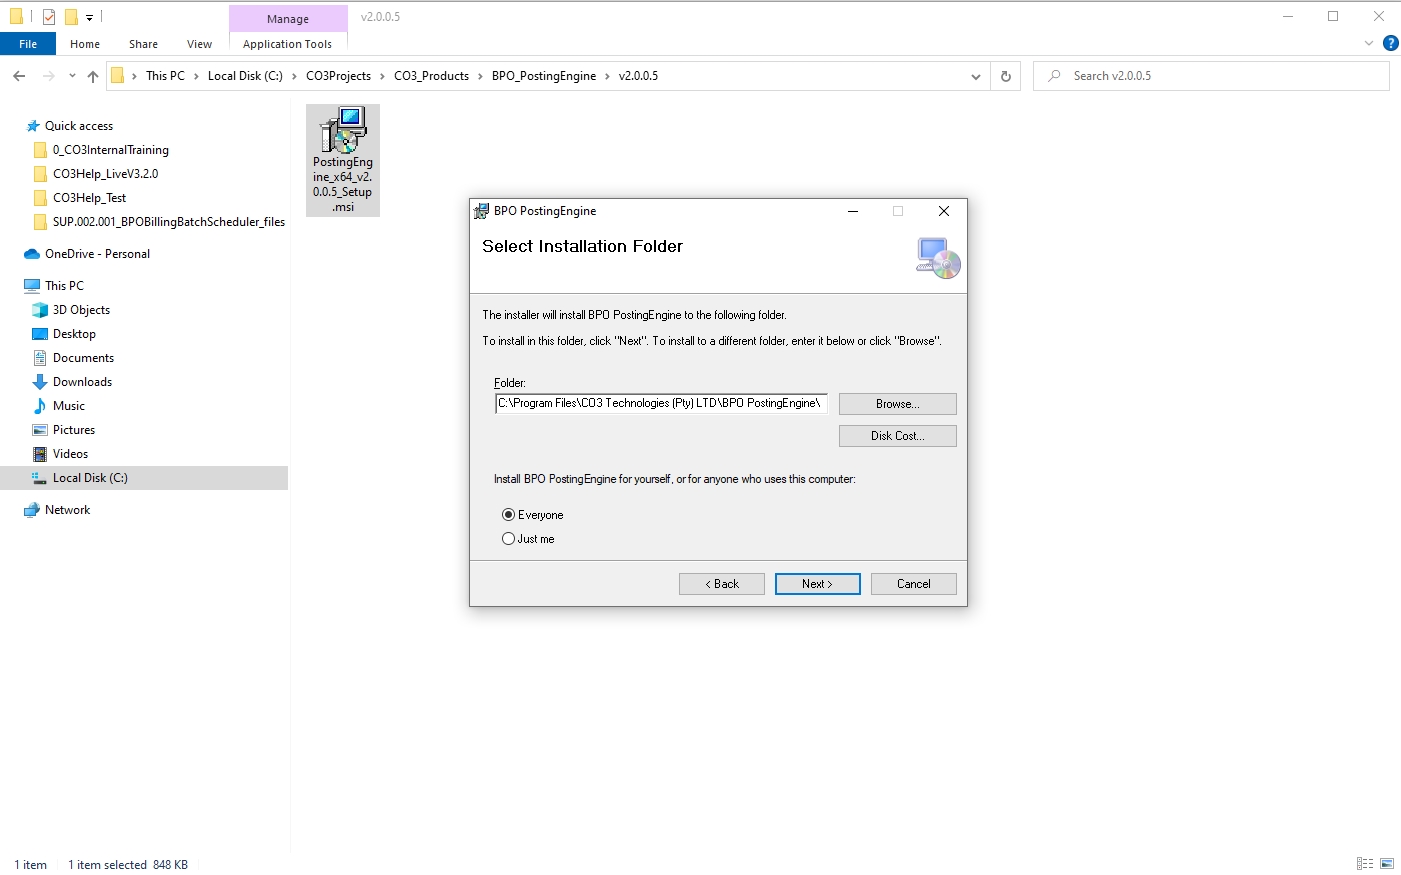
Task: Click CO3Projects in the address breadcrumb
Action: click(338, 76)
